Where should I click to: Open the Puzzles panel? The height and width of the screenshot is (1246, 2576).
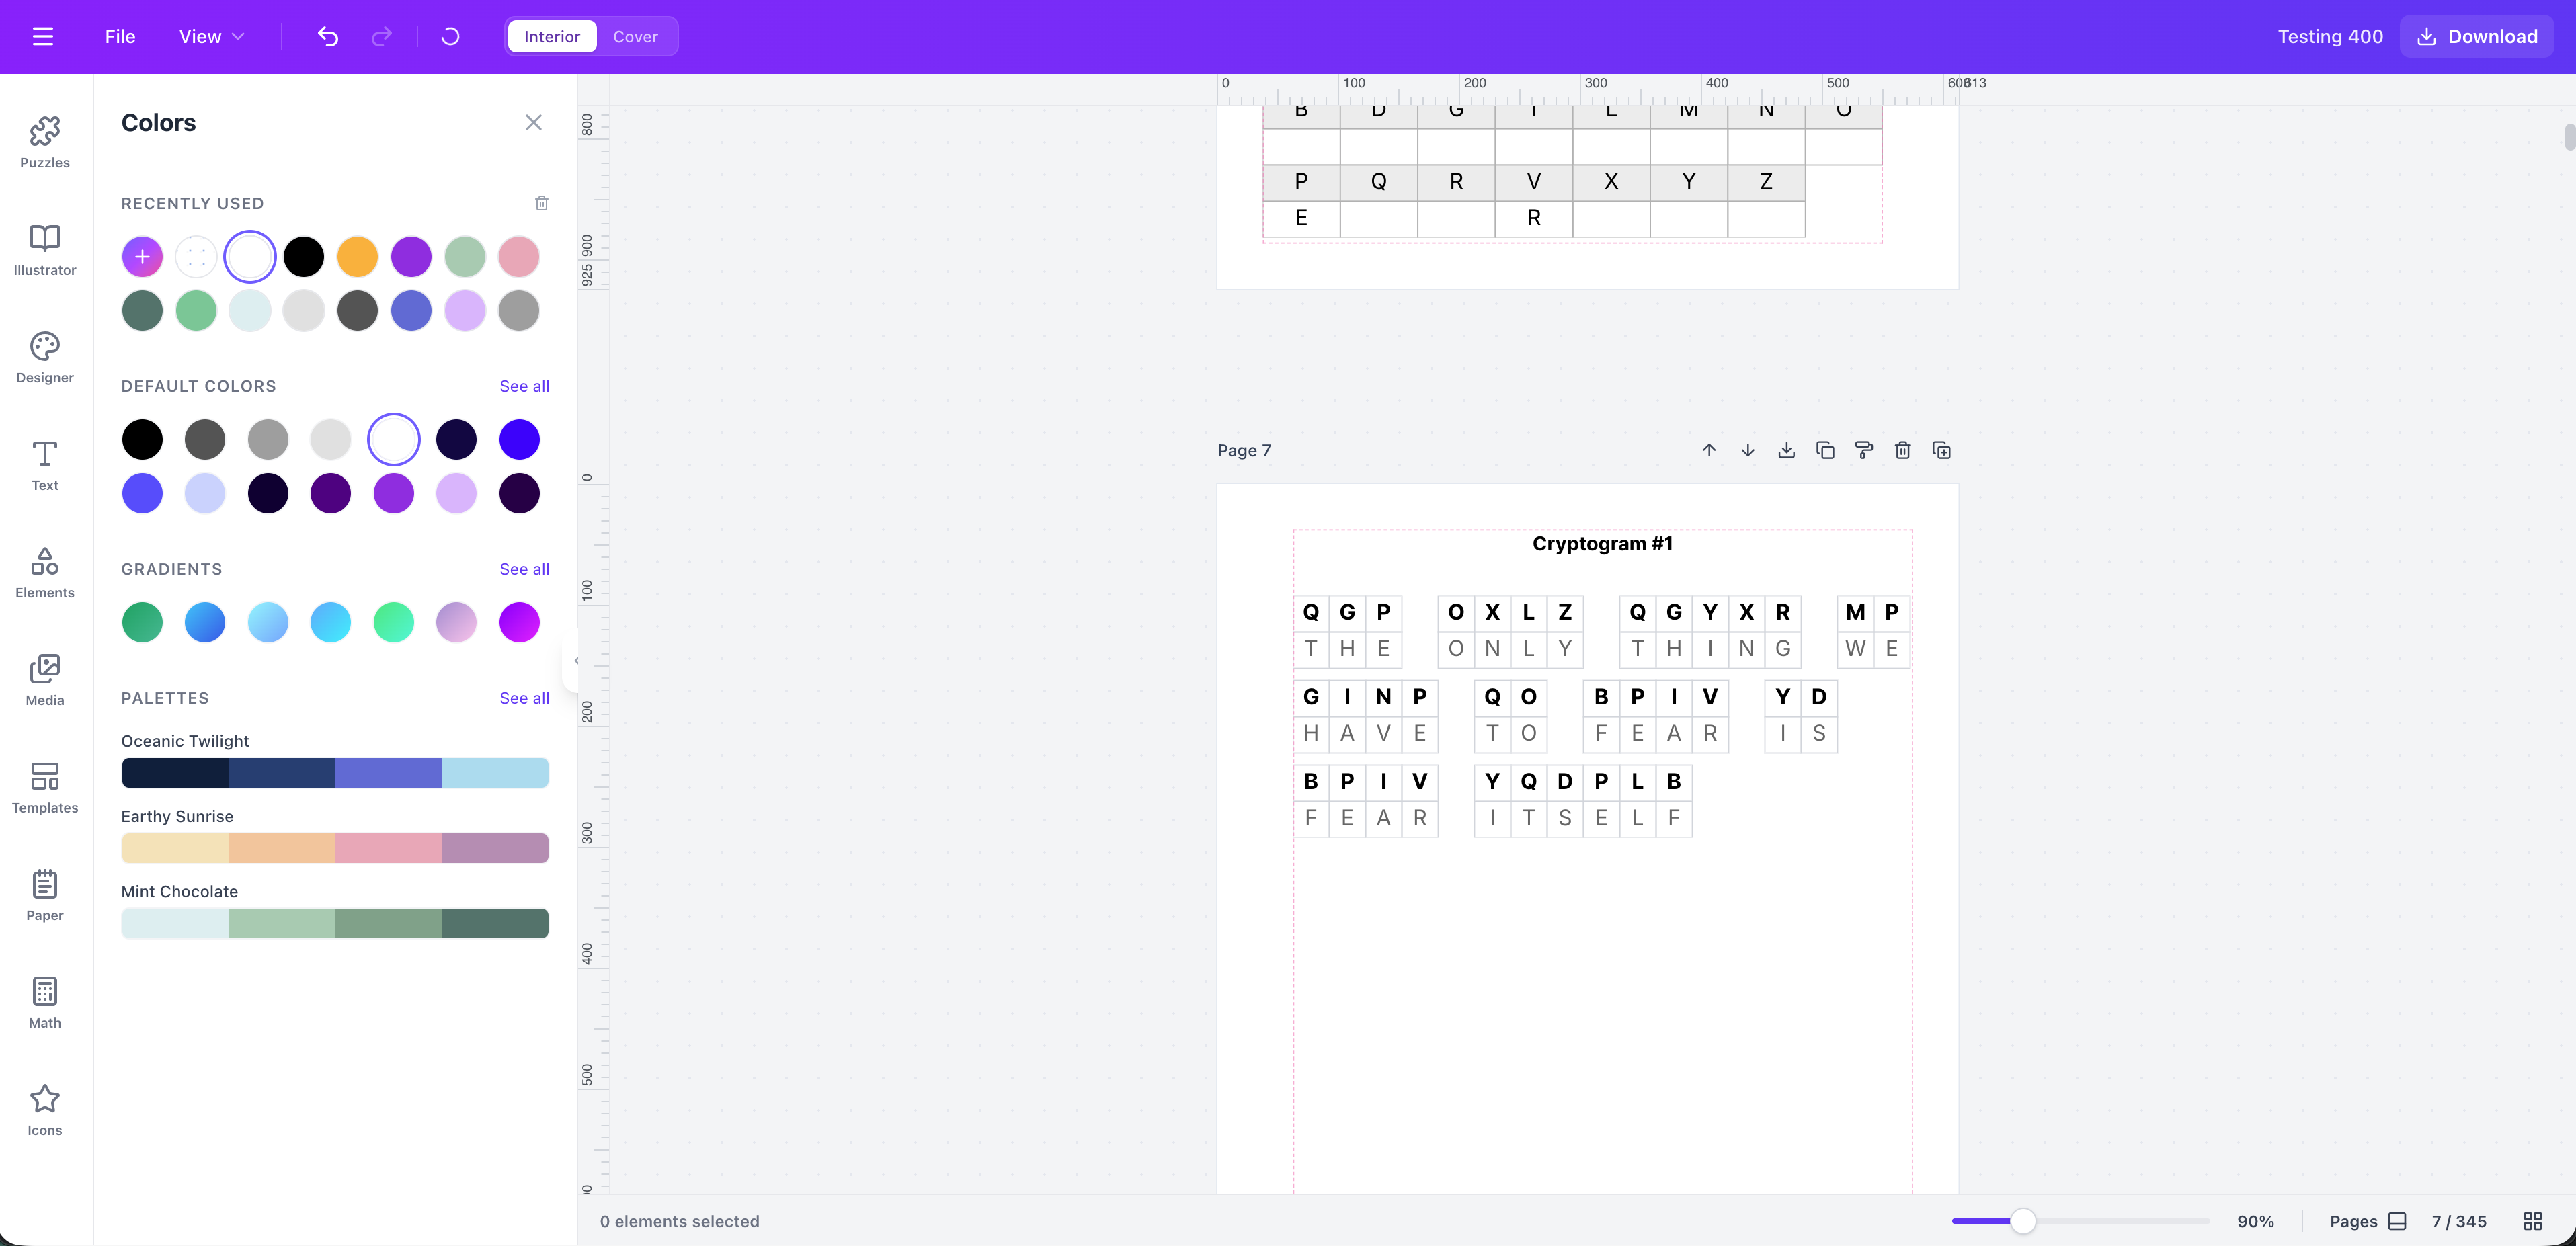pos(44,142)
